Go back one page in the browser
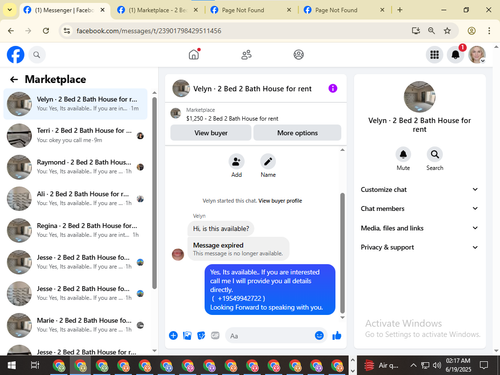 pos(11,31)
